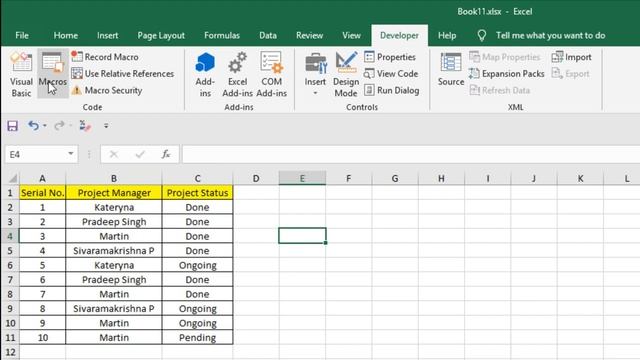Click the Enter formula checkmark
This screenshot has height=360, width=640.
click(140, 154)
